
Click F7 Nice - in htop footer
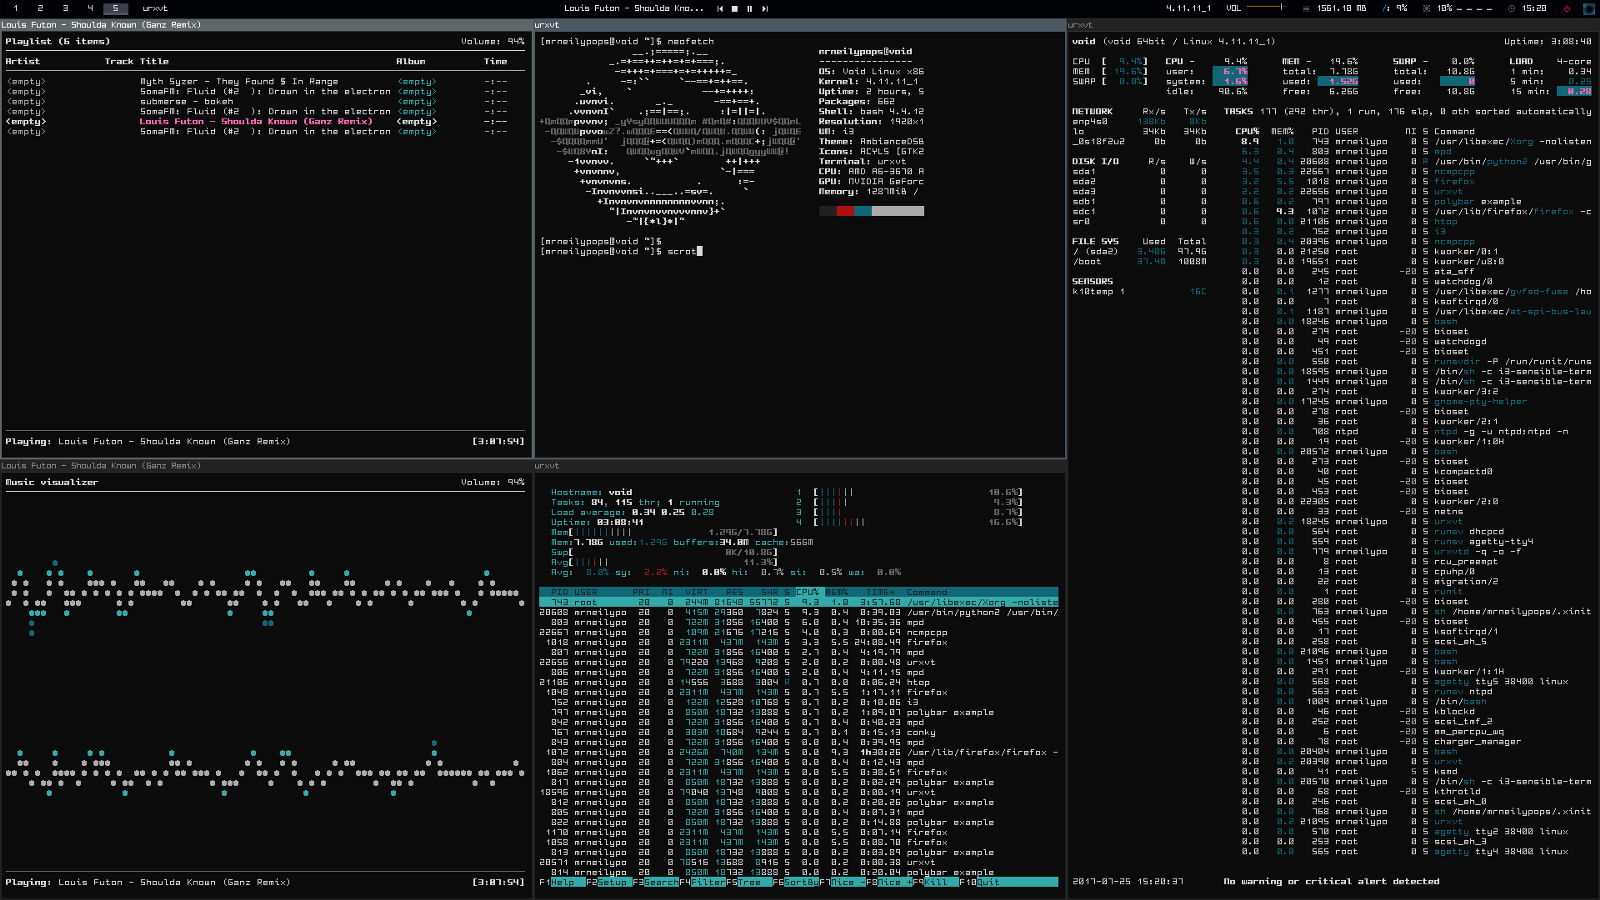coord(842,882)
